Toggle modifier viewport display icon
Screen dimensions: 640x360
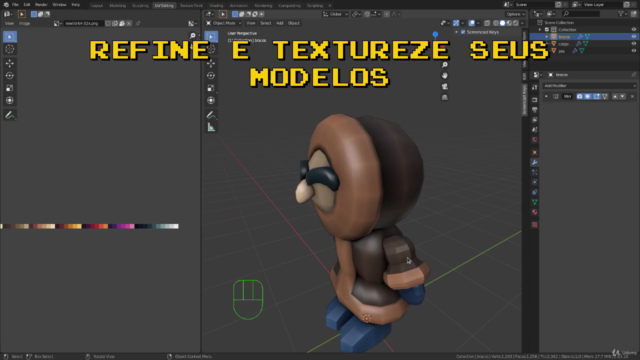point(588,96)
